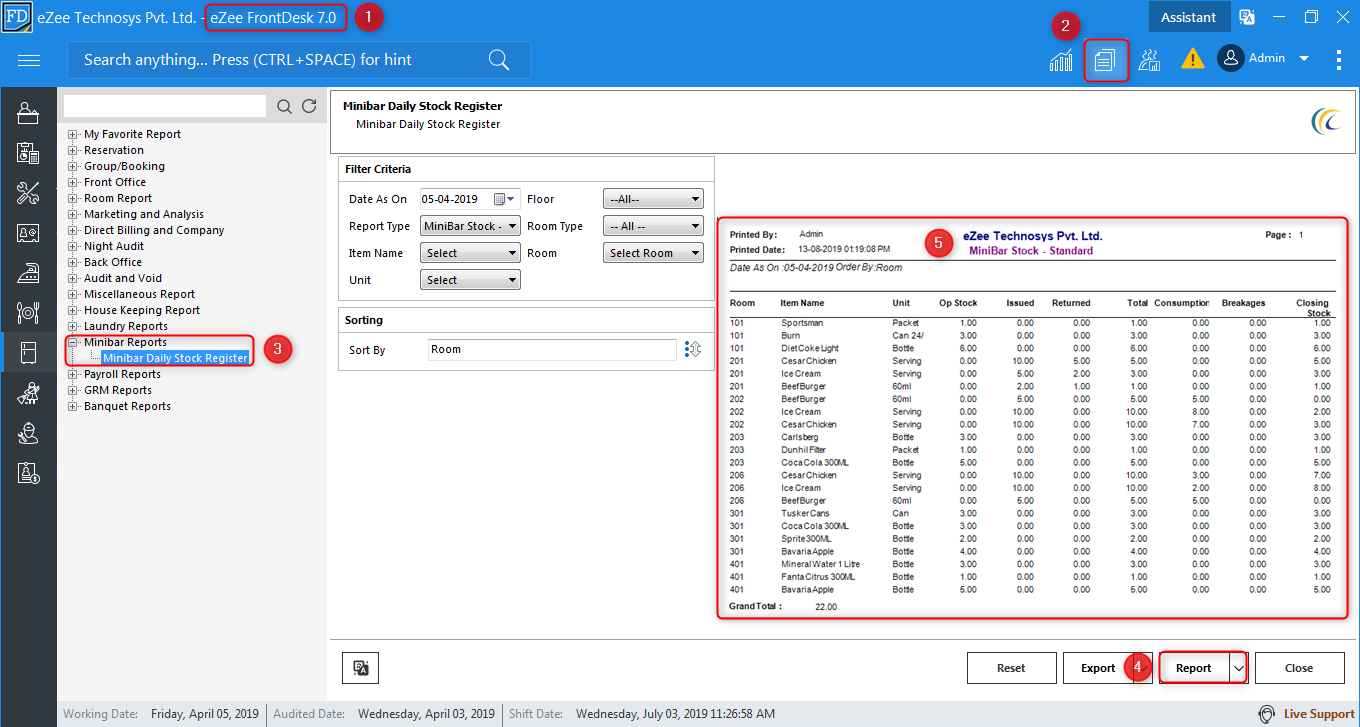Select My Favorite Report in tree
The width and height of the screenshot is (1360, 727).
[132, 134]
